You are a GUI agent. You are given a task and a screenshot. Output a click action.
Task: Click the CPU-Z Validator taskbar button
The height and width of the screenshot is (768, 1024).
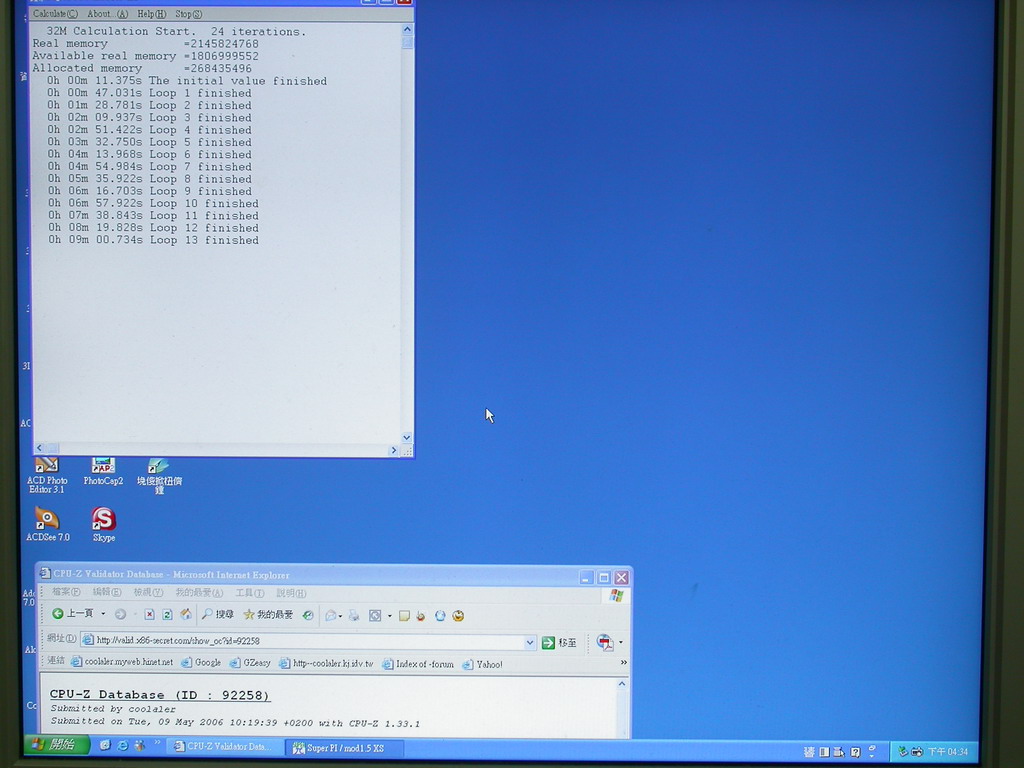click(223, 746)
